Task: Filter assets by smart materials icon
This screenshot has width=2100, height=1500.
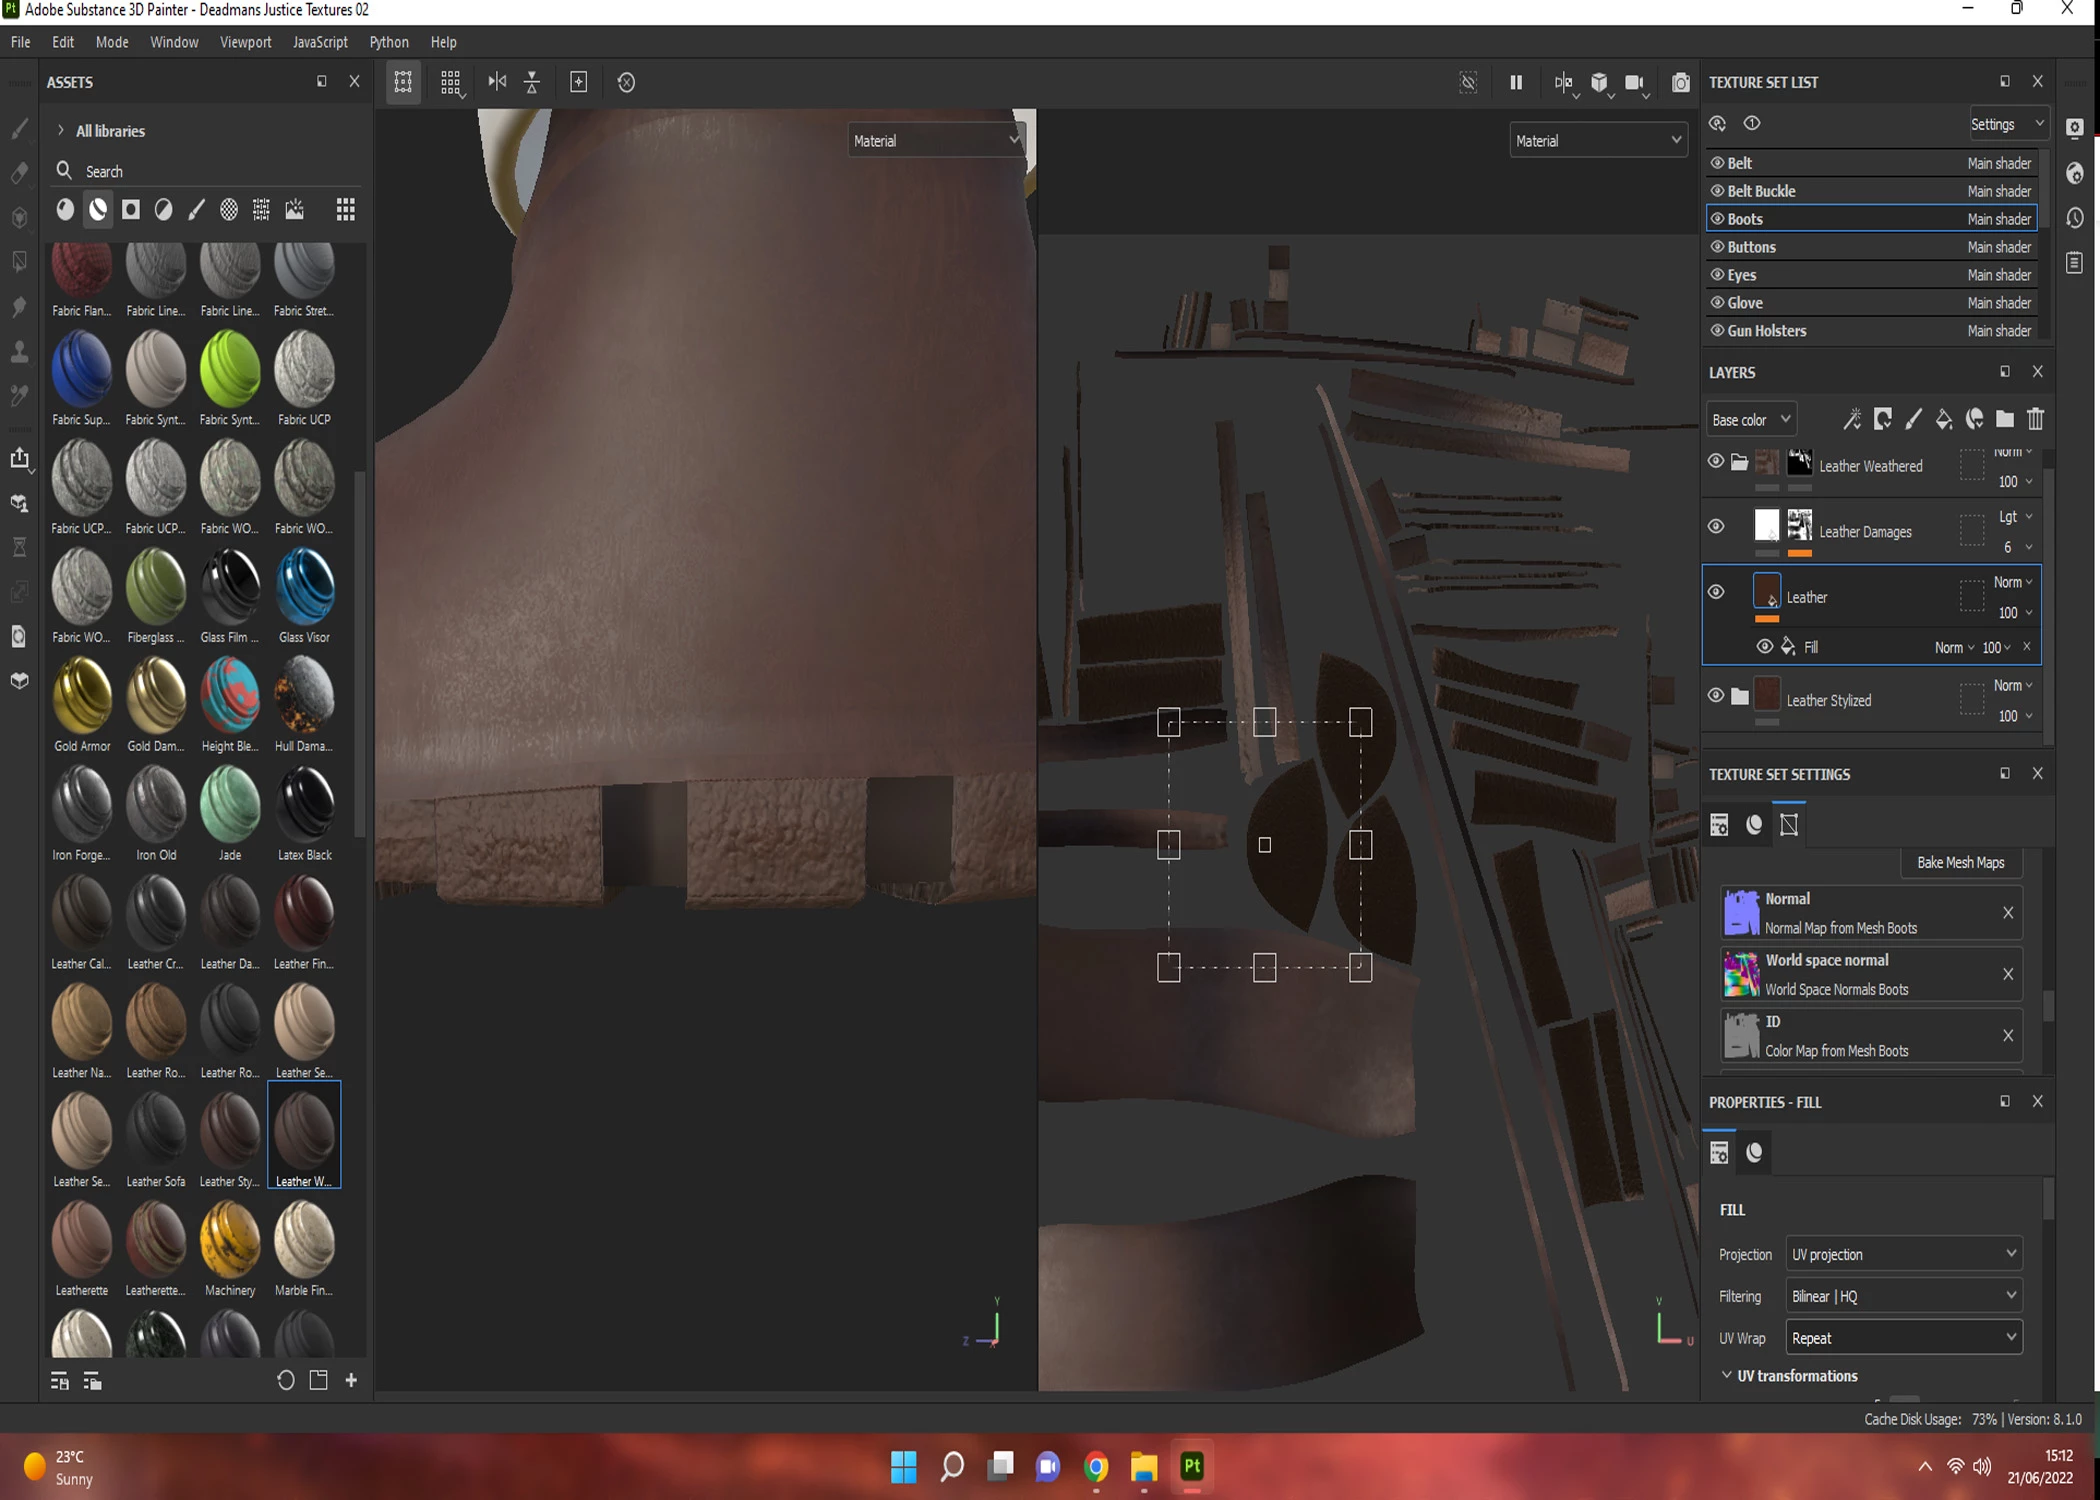Action: [98, 209]
